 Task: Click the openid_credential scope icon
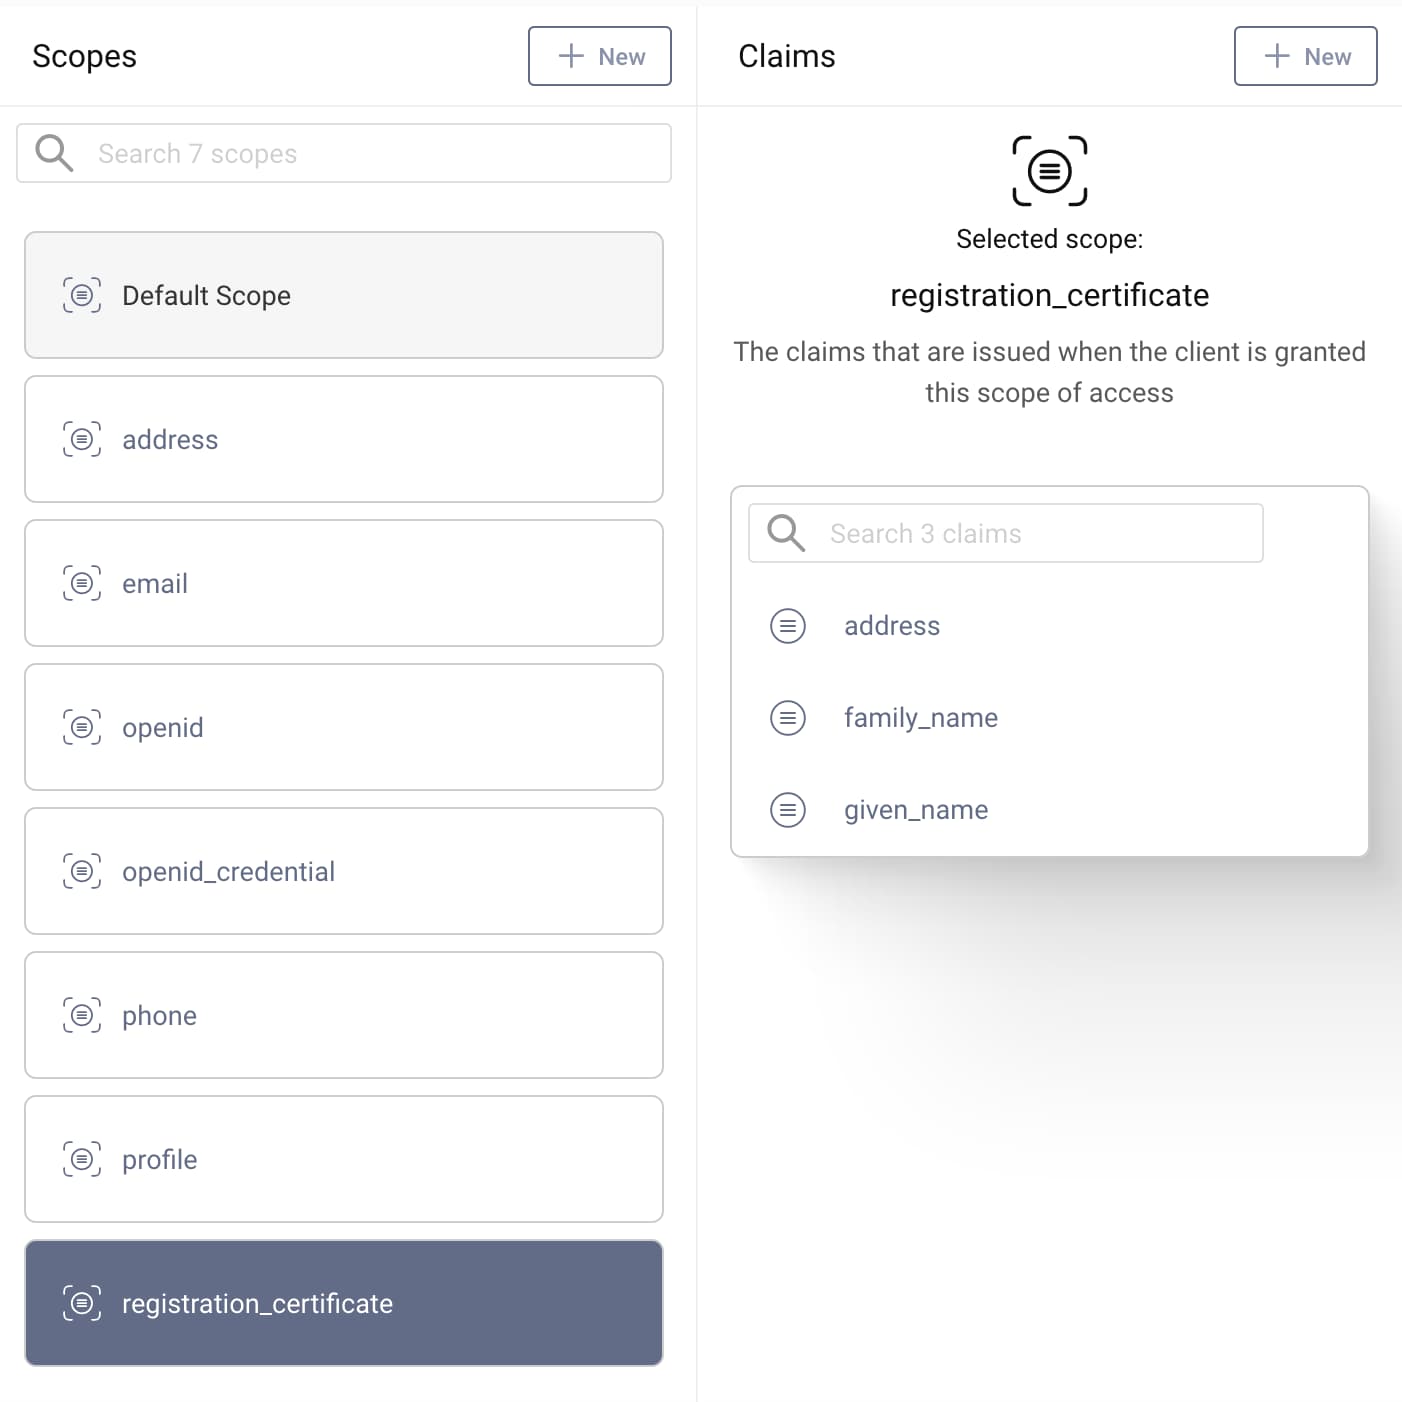pyautogui.click(x=81, y=871)
